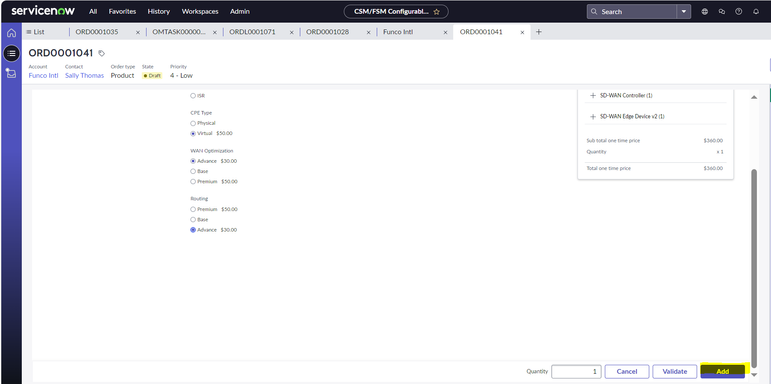Click the vertical scrollbar thumb
This screenshot has width=771, height=384.
(754, 268)
